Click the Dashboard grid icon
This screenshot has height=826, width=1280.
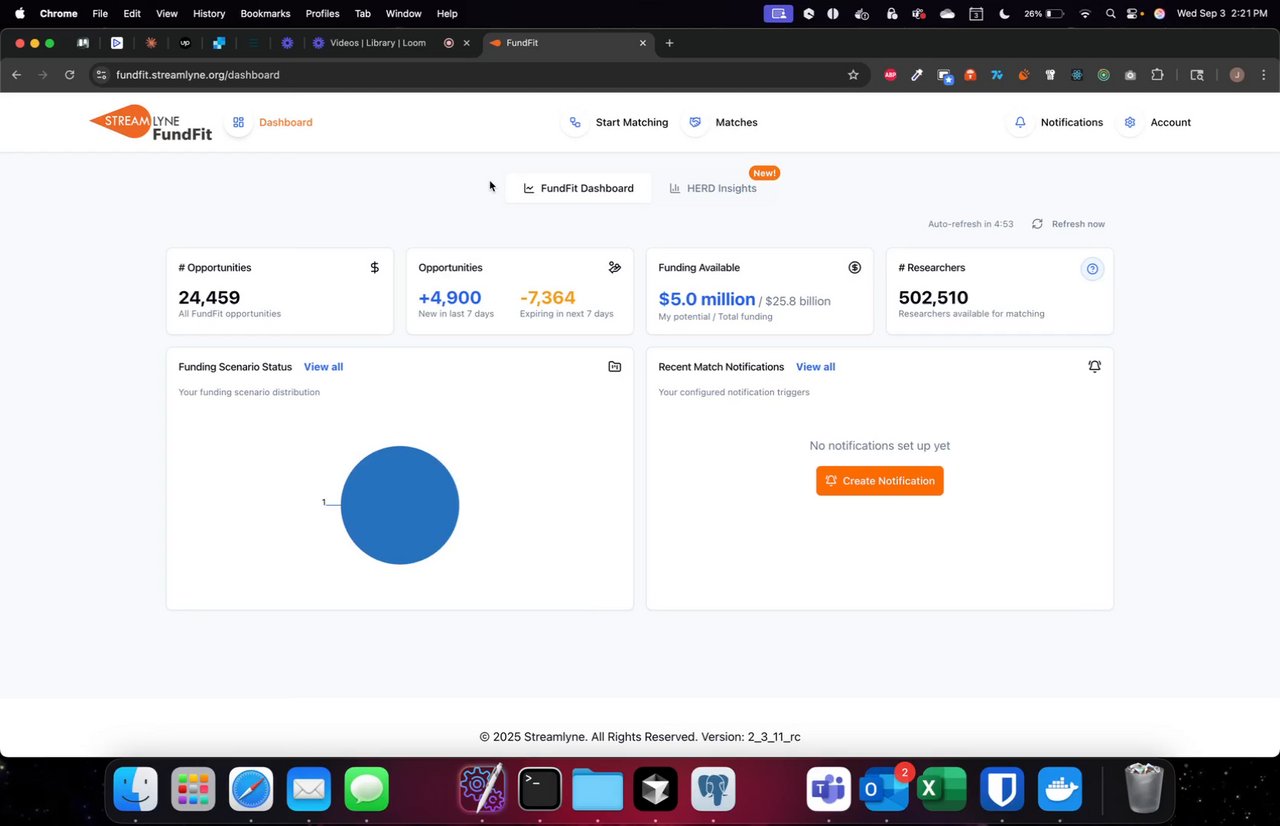click(238, 122)
